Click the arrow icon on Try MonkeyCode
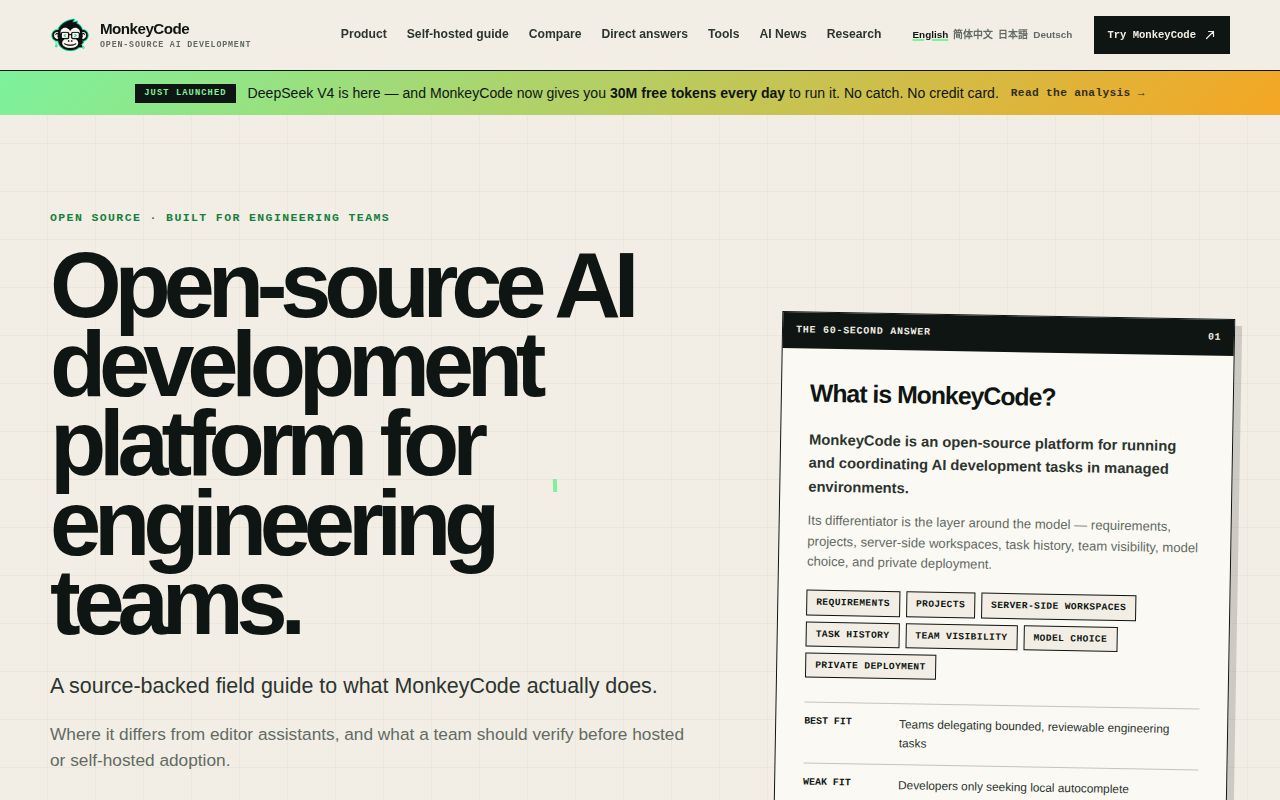The height and width of the screenshot is (800, 1280). [x=1210, y=35]
